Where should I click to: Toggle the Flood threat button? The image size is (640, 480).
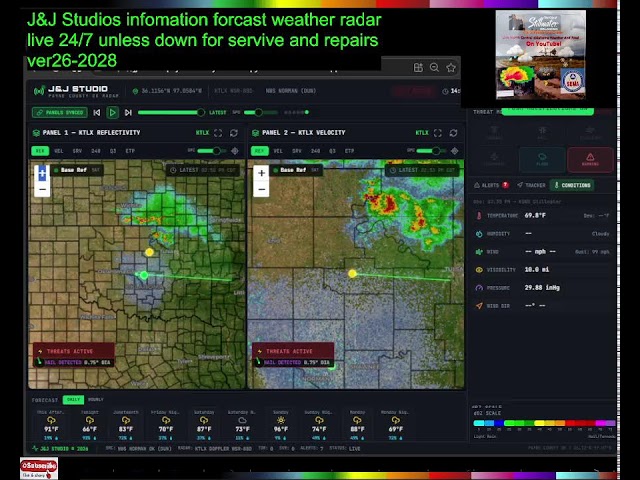(542, 159)
